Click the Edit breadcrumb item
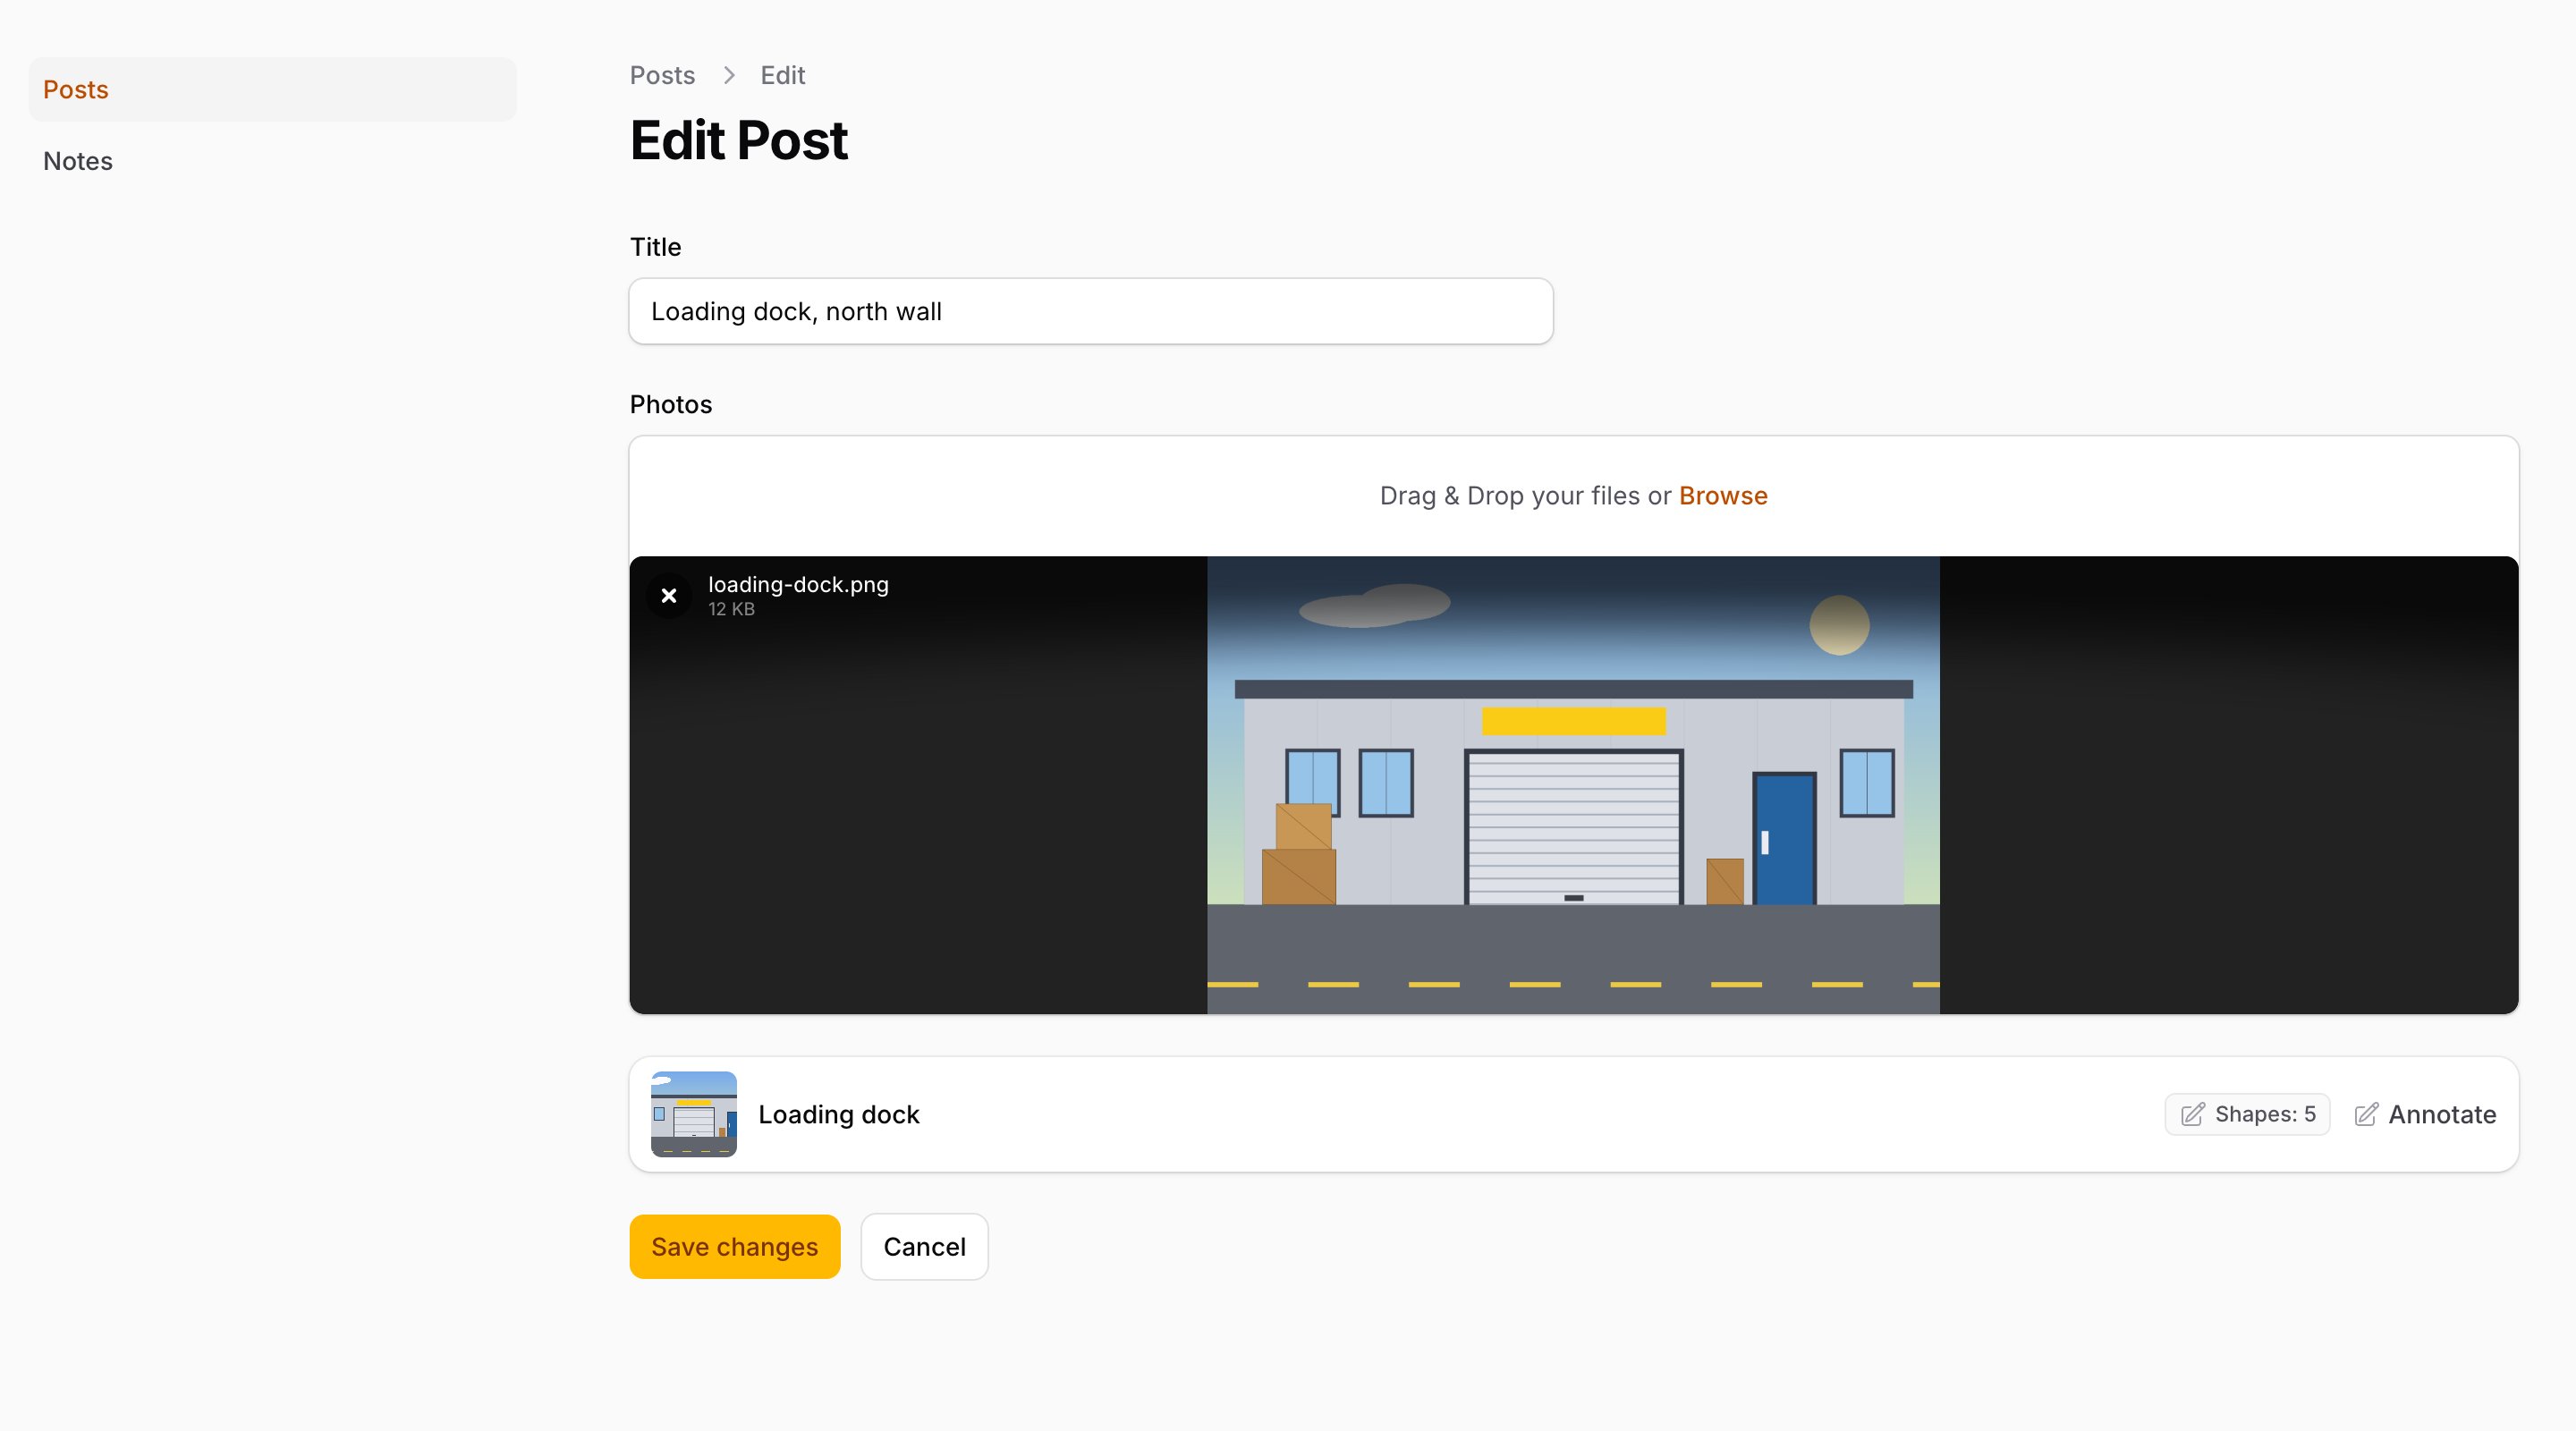 coord(782,75)
